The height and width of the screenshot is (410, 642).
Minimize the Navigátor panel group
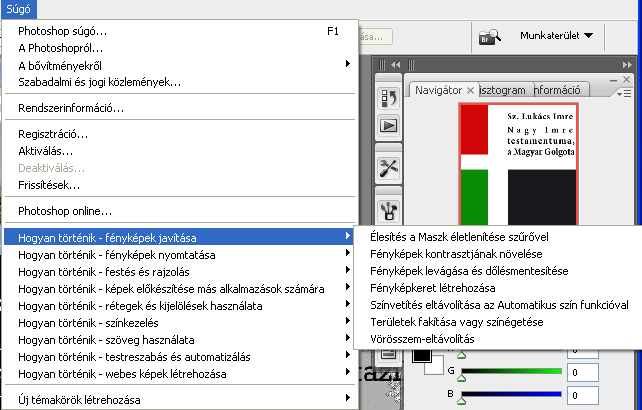tap(613, 80)
